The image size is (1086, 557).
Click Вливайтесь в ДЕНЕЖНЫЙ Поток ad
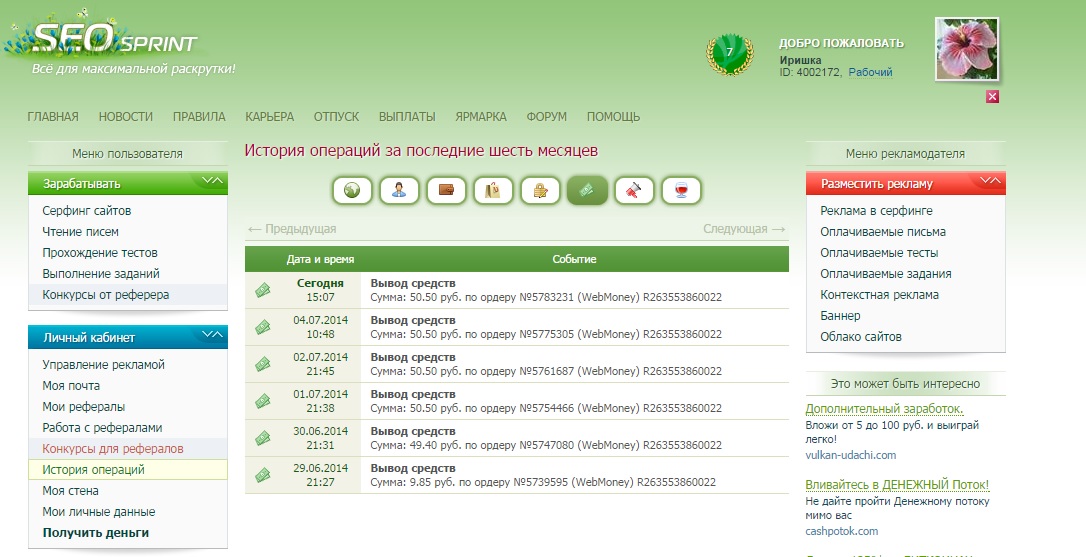coord(898,484)
